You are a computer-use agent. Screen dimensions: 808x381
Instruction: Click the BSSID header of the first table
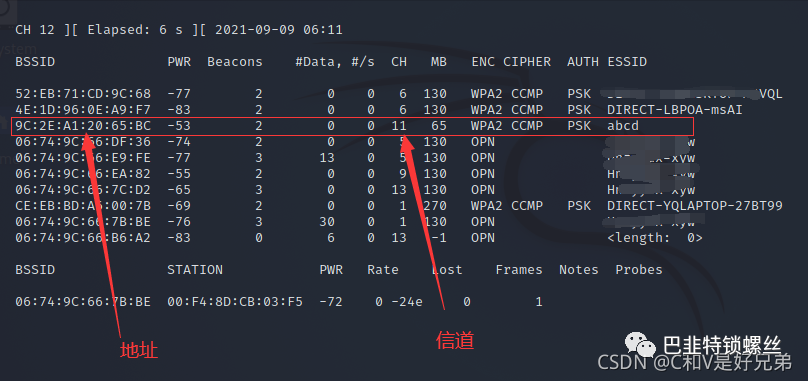35,62
